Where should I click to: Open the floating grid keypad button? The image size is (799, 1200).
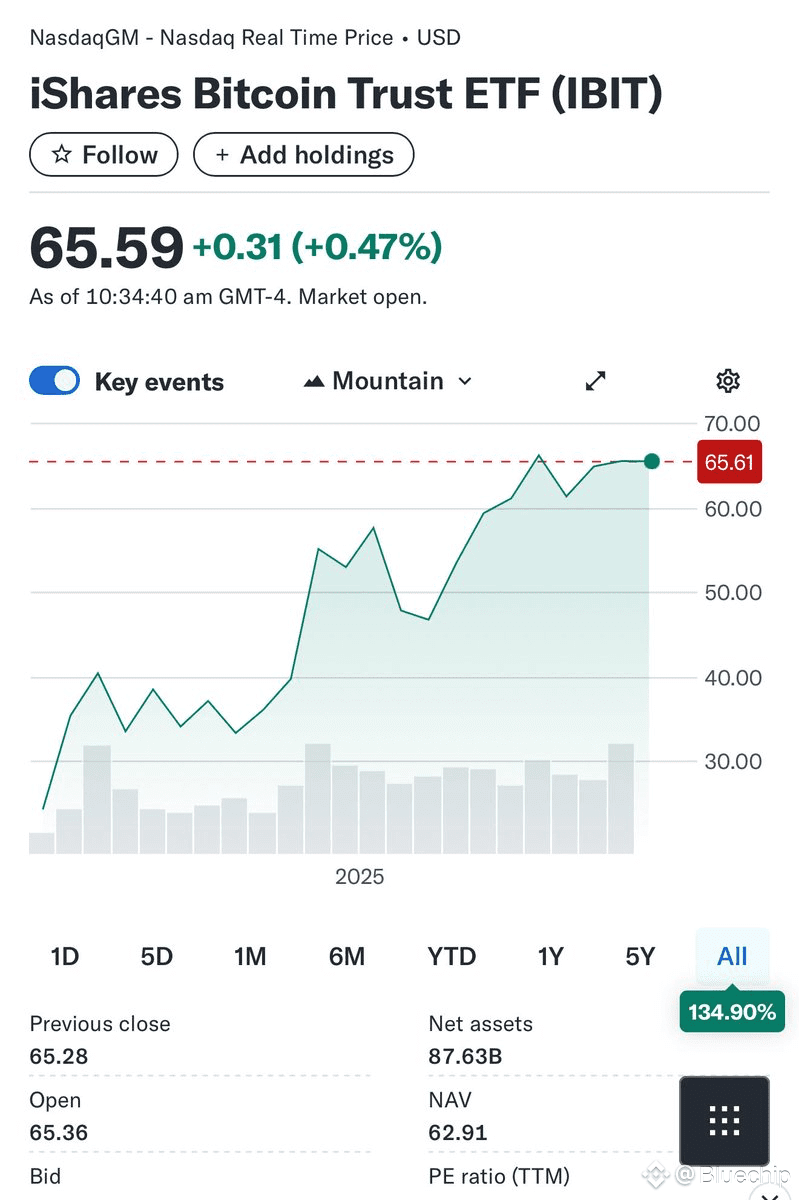pyautogui.click(x=724, y=1120)
